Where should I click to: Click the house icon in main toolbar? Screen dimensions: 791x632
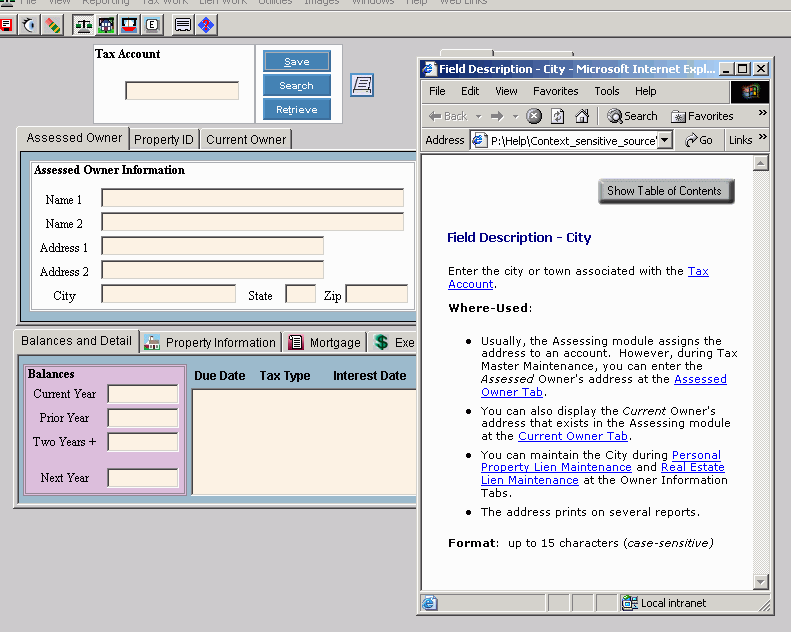pos(106,25)
